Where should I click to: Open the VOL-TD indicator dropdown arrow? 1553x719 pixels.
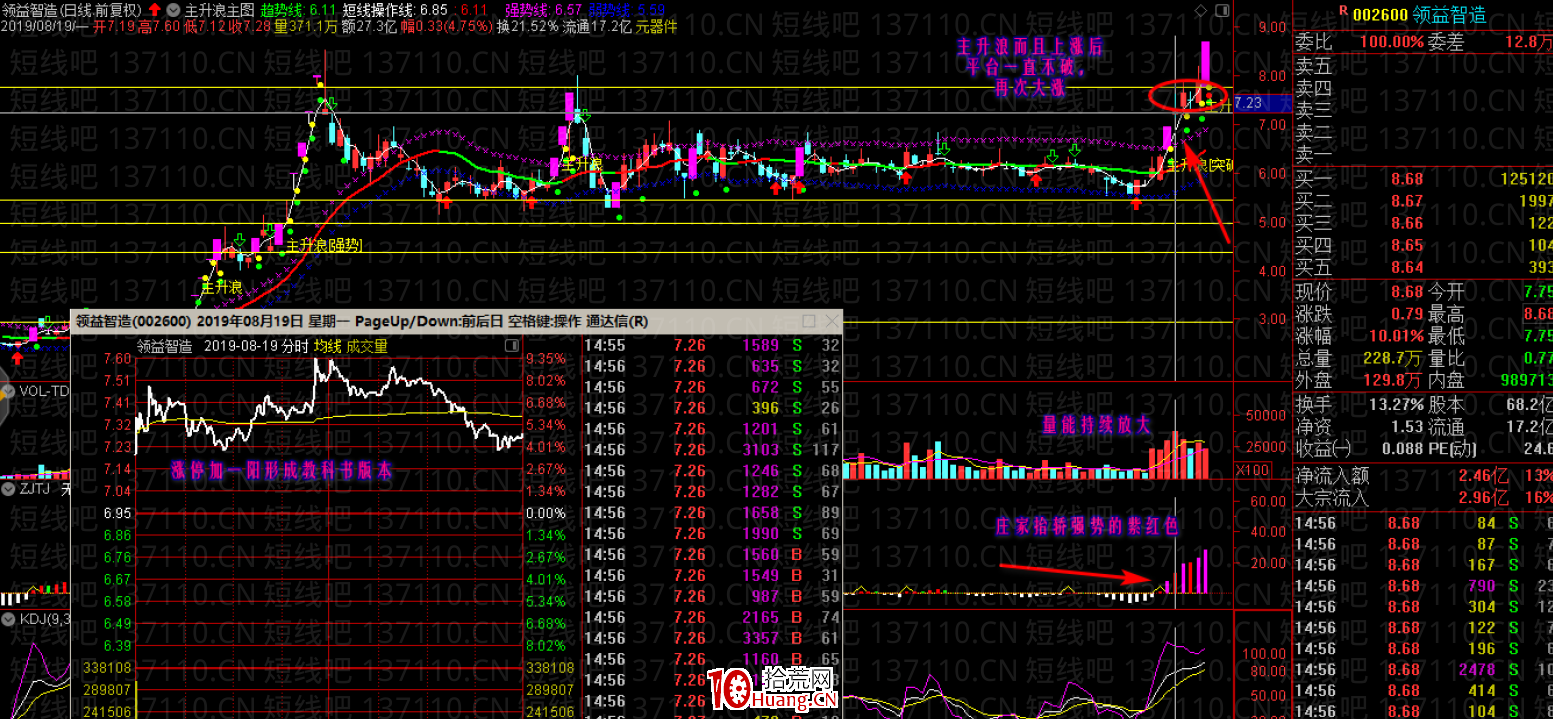coord(9,391)
